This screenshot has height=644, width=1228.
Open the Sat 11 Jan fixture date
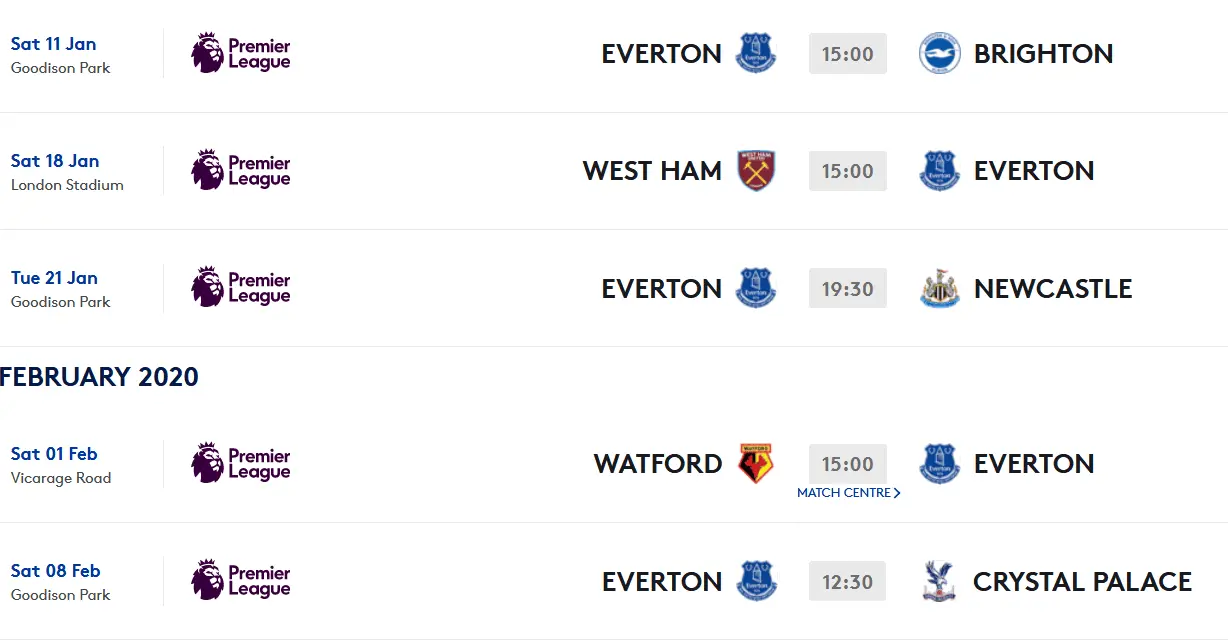(x=53, y=44)
